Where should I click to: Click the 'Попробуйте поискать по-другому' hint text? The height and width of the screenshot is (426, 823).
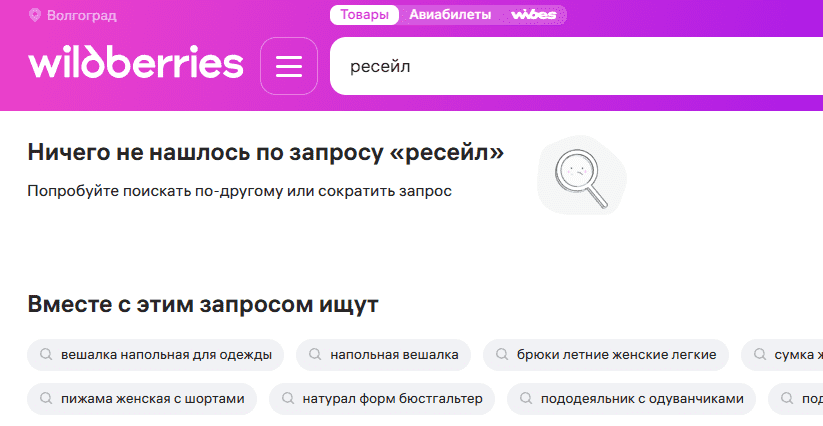[x=240, y=189]
